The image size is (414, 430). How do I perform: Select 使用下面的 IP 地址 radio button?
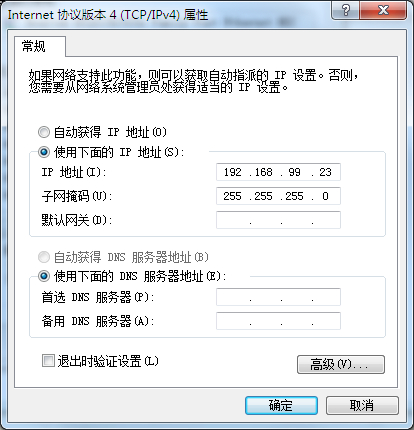44,152
